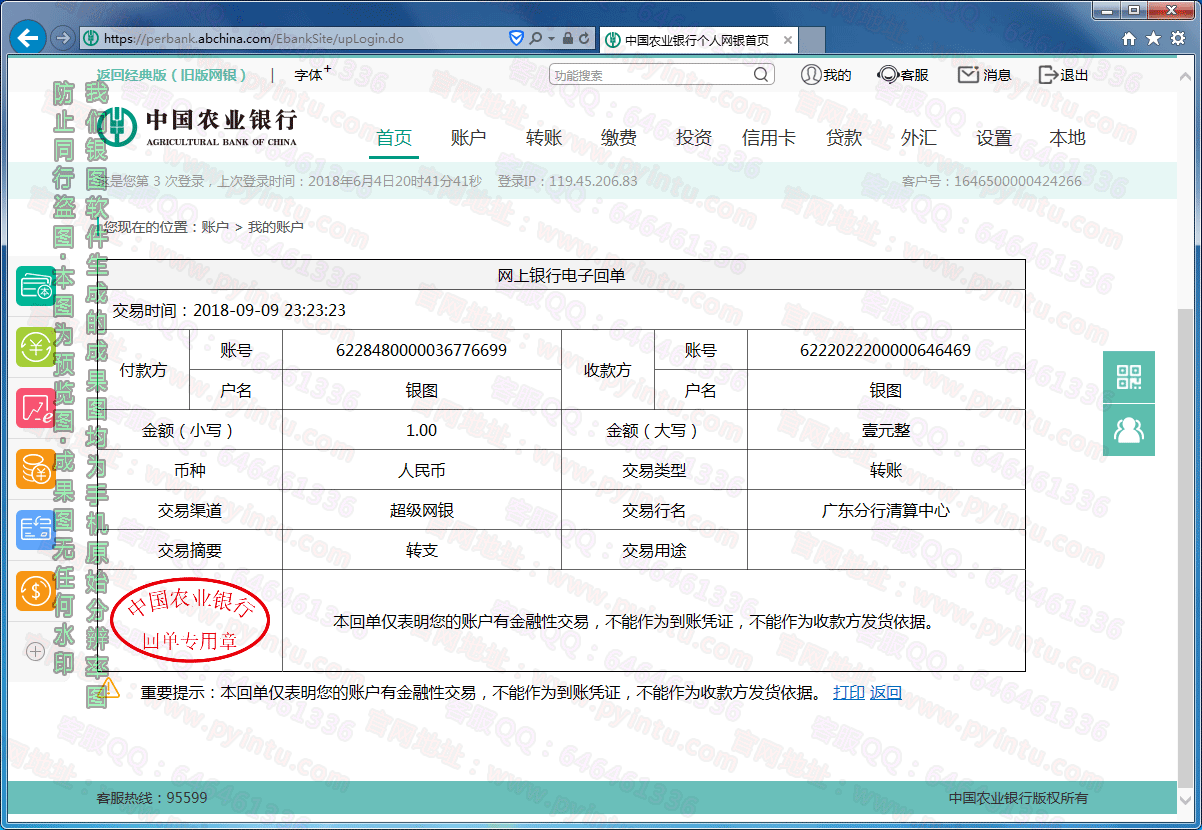Screen dimensions: 1202x830
Task: Open 我的 profile menu
Action: [826, 75]
